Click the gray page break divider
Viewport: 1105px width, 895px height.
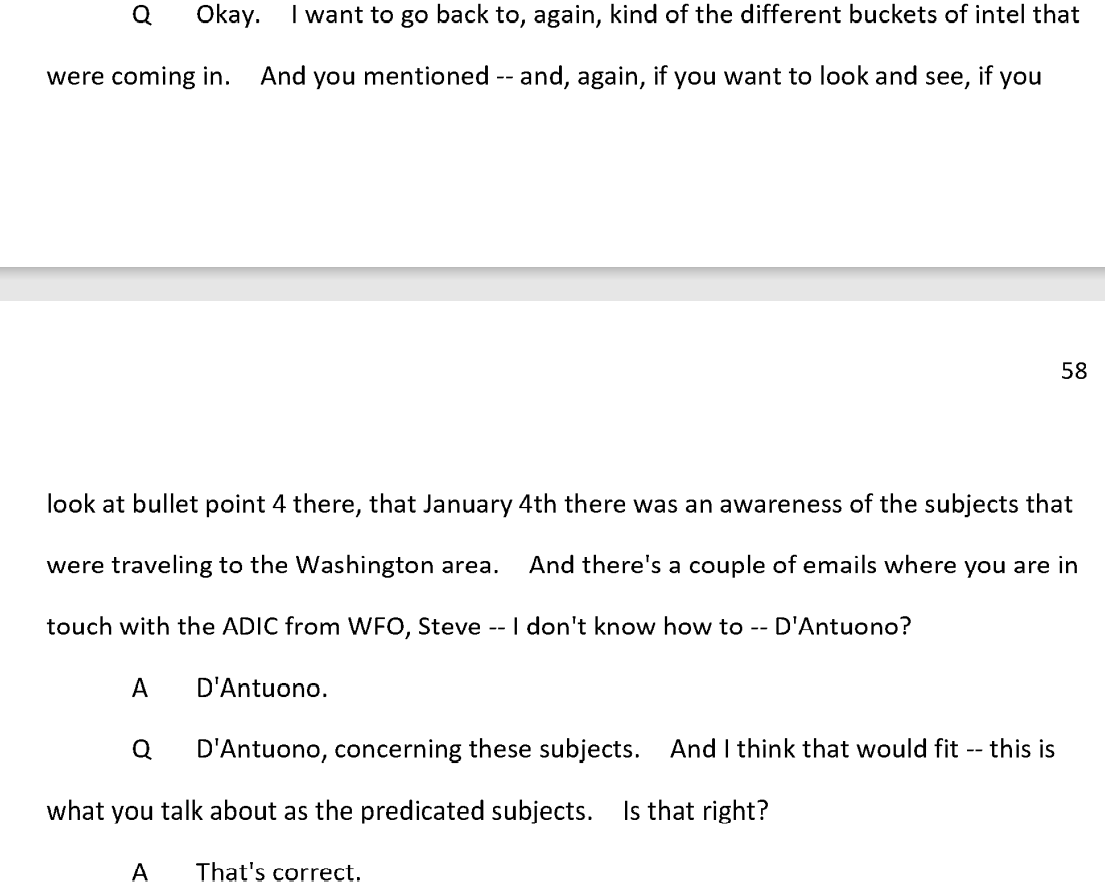pos(552,284)
